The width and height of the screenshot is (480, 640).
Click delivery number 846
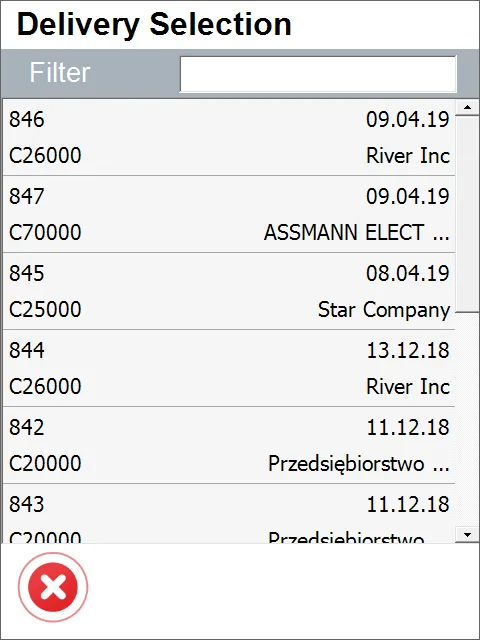tap(27, 119)
